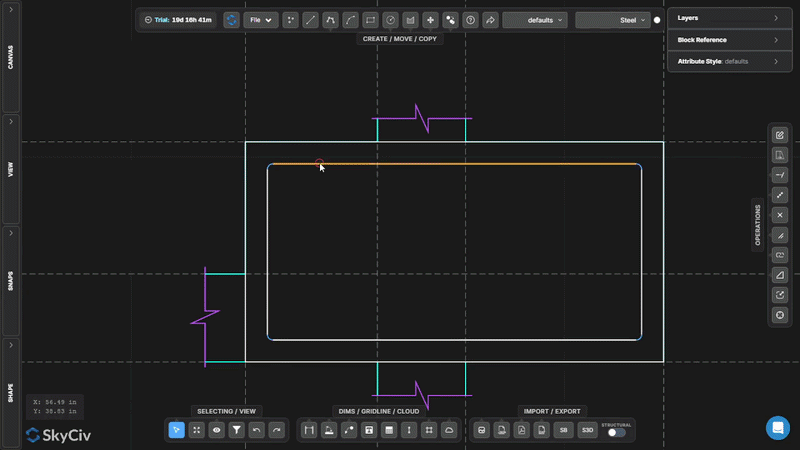
Task: Click the Rotate operation icon
Action: 780,295
